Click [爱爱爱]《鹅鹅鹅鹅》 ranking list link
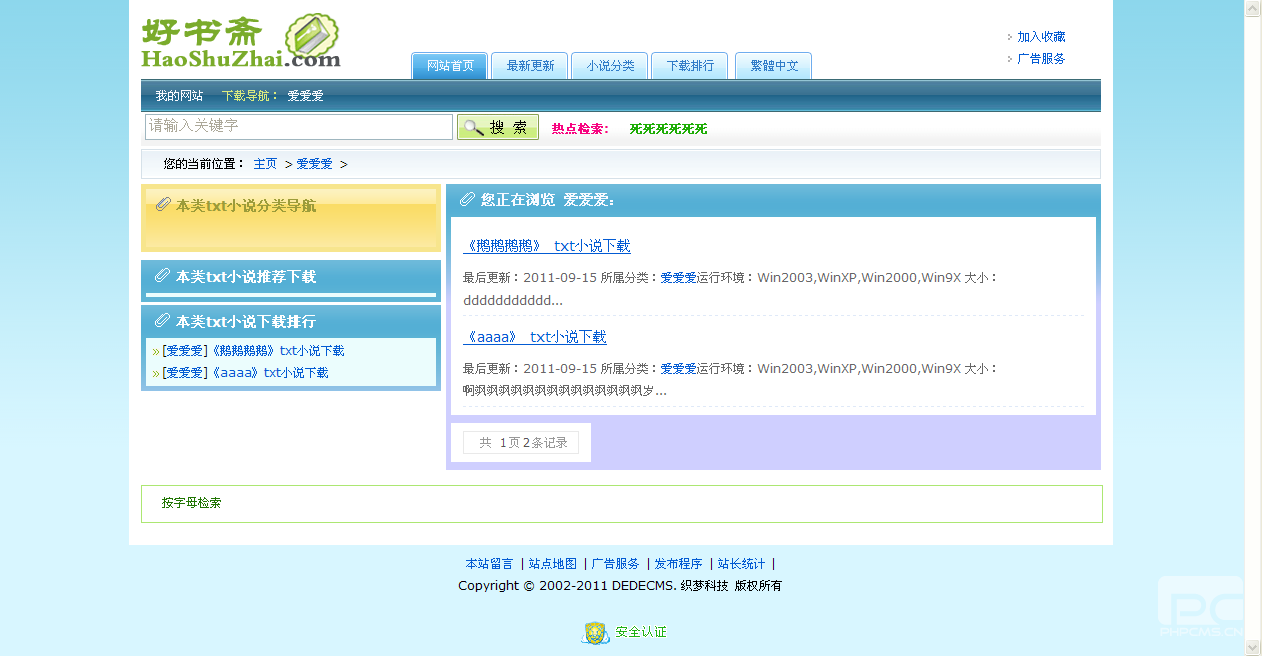Screen dimensions: 1263x656 click(253, 351)
